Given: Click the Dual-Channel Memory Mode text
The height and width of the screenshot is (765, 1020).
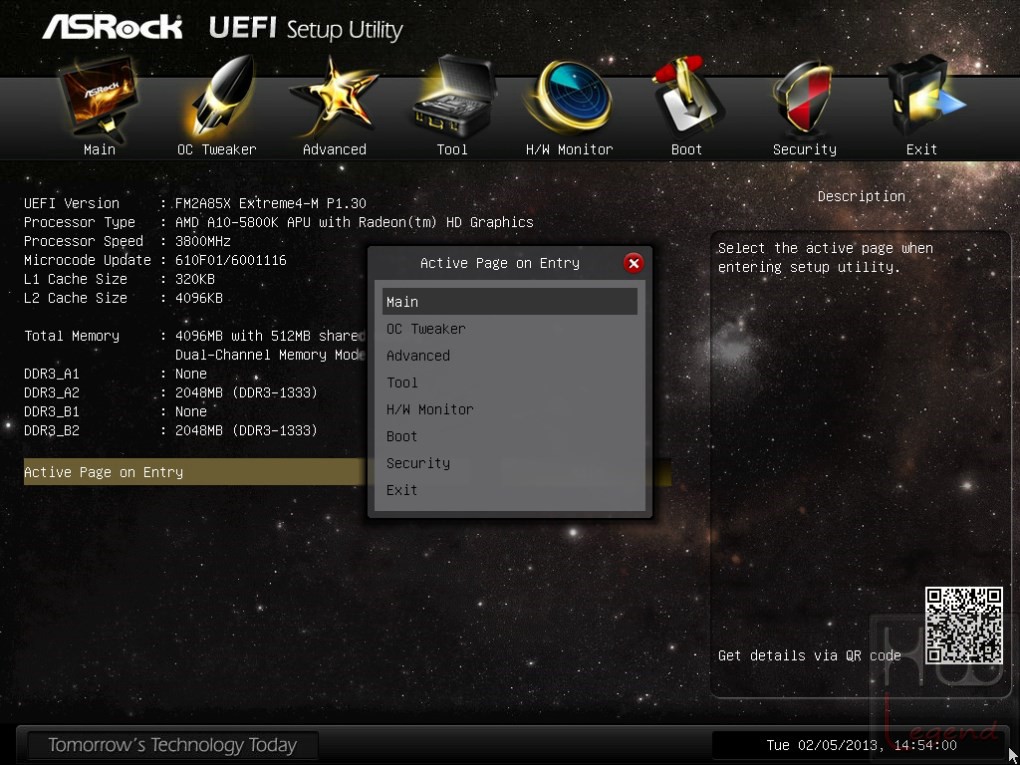Looking at the screenshot, I should pos(271,355).
